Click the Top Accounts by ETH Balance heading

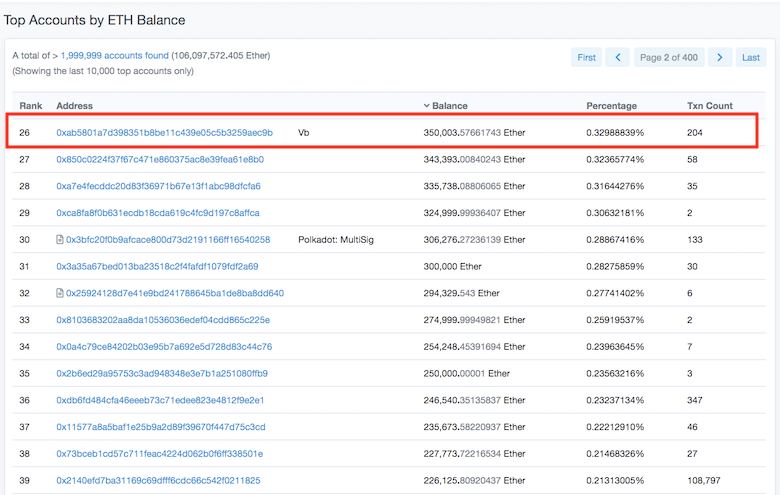[95, 20]
